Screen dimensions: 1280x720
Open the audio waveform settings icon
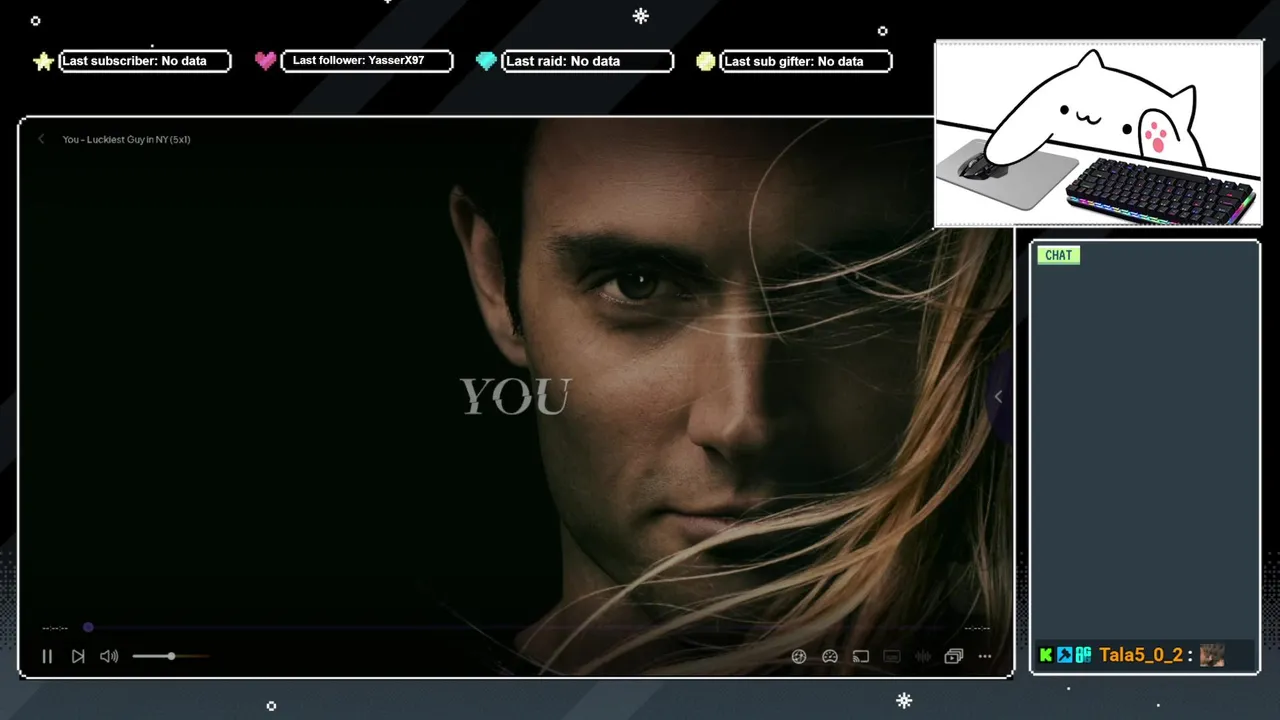tap(923, 657)
